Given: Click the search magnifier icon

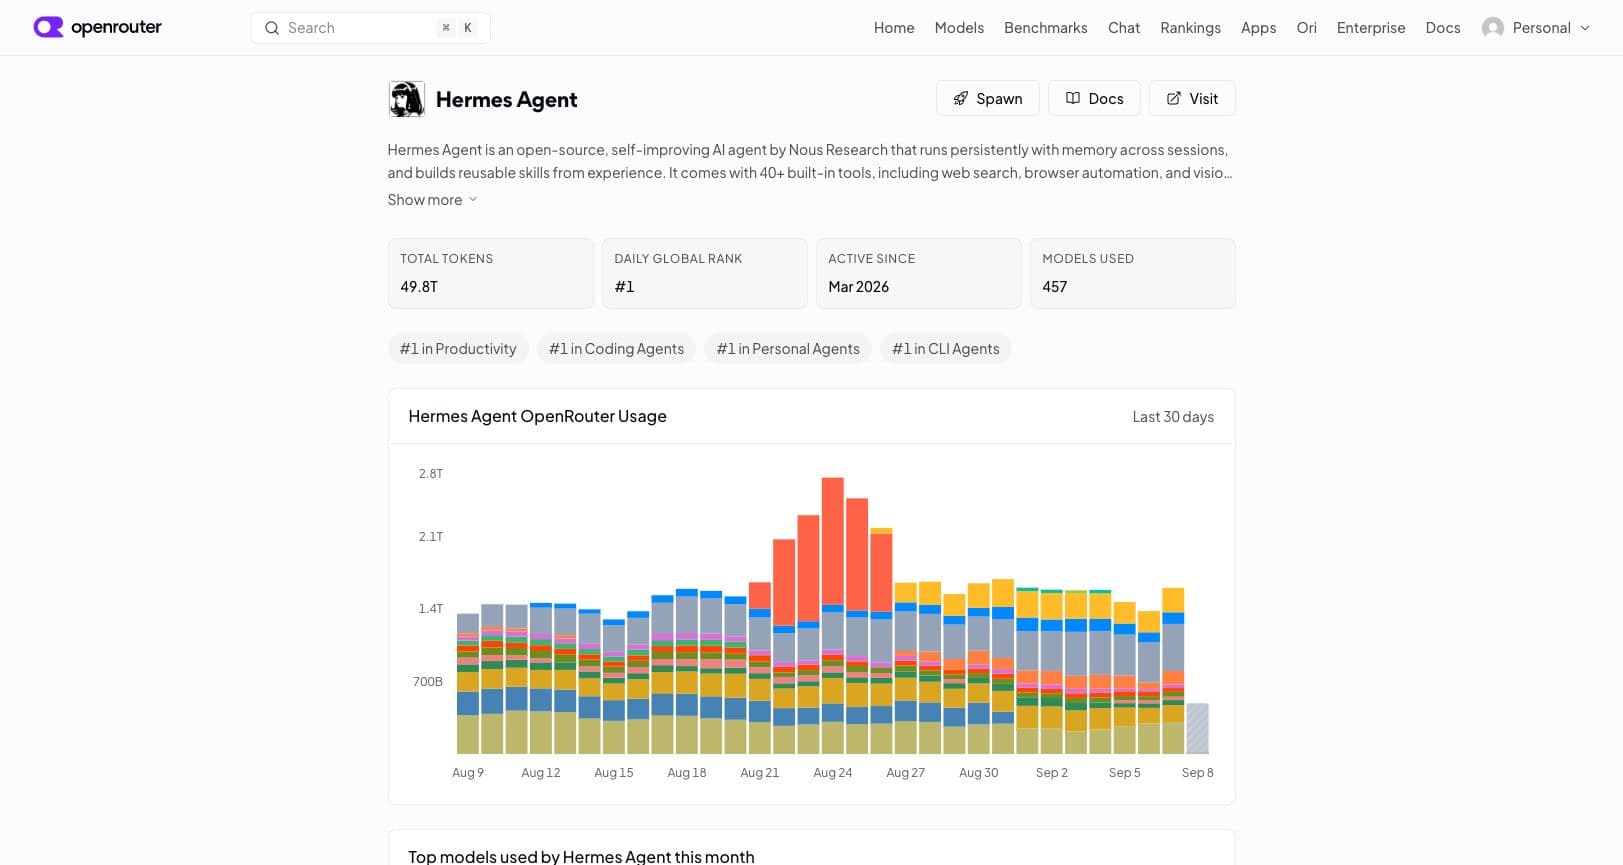Looking at the screenshot, I should coord(271,28).
